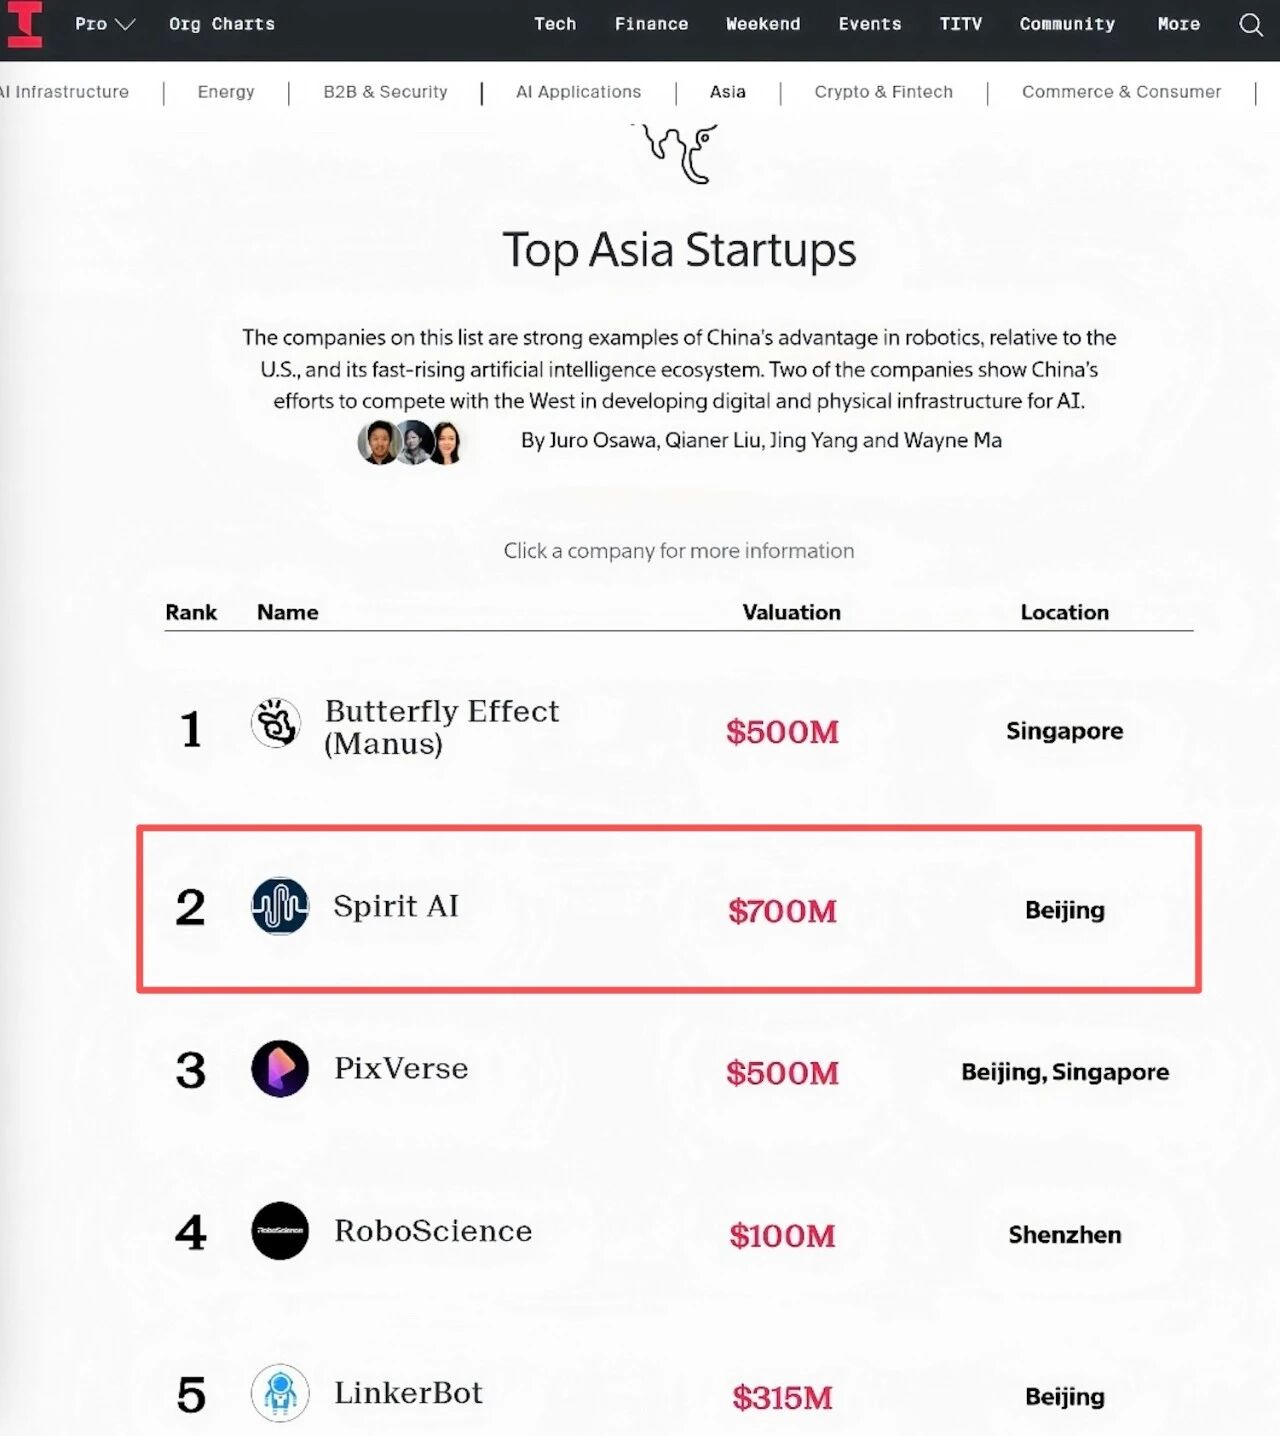Click the Butterfly Effect (Manus) logo
Image resolution: width=1280 pixels, height=1436 pixels.
(x=276, y=723)
